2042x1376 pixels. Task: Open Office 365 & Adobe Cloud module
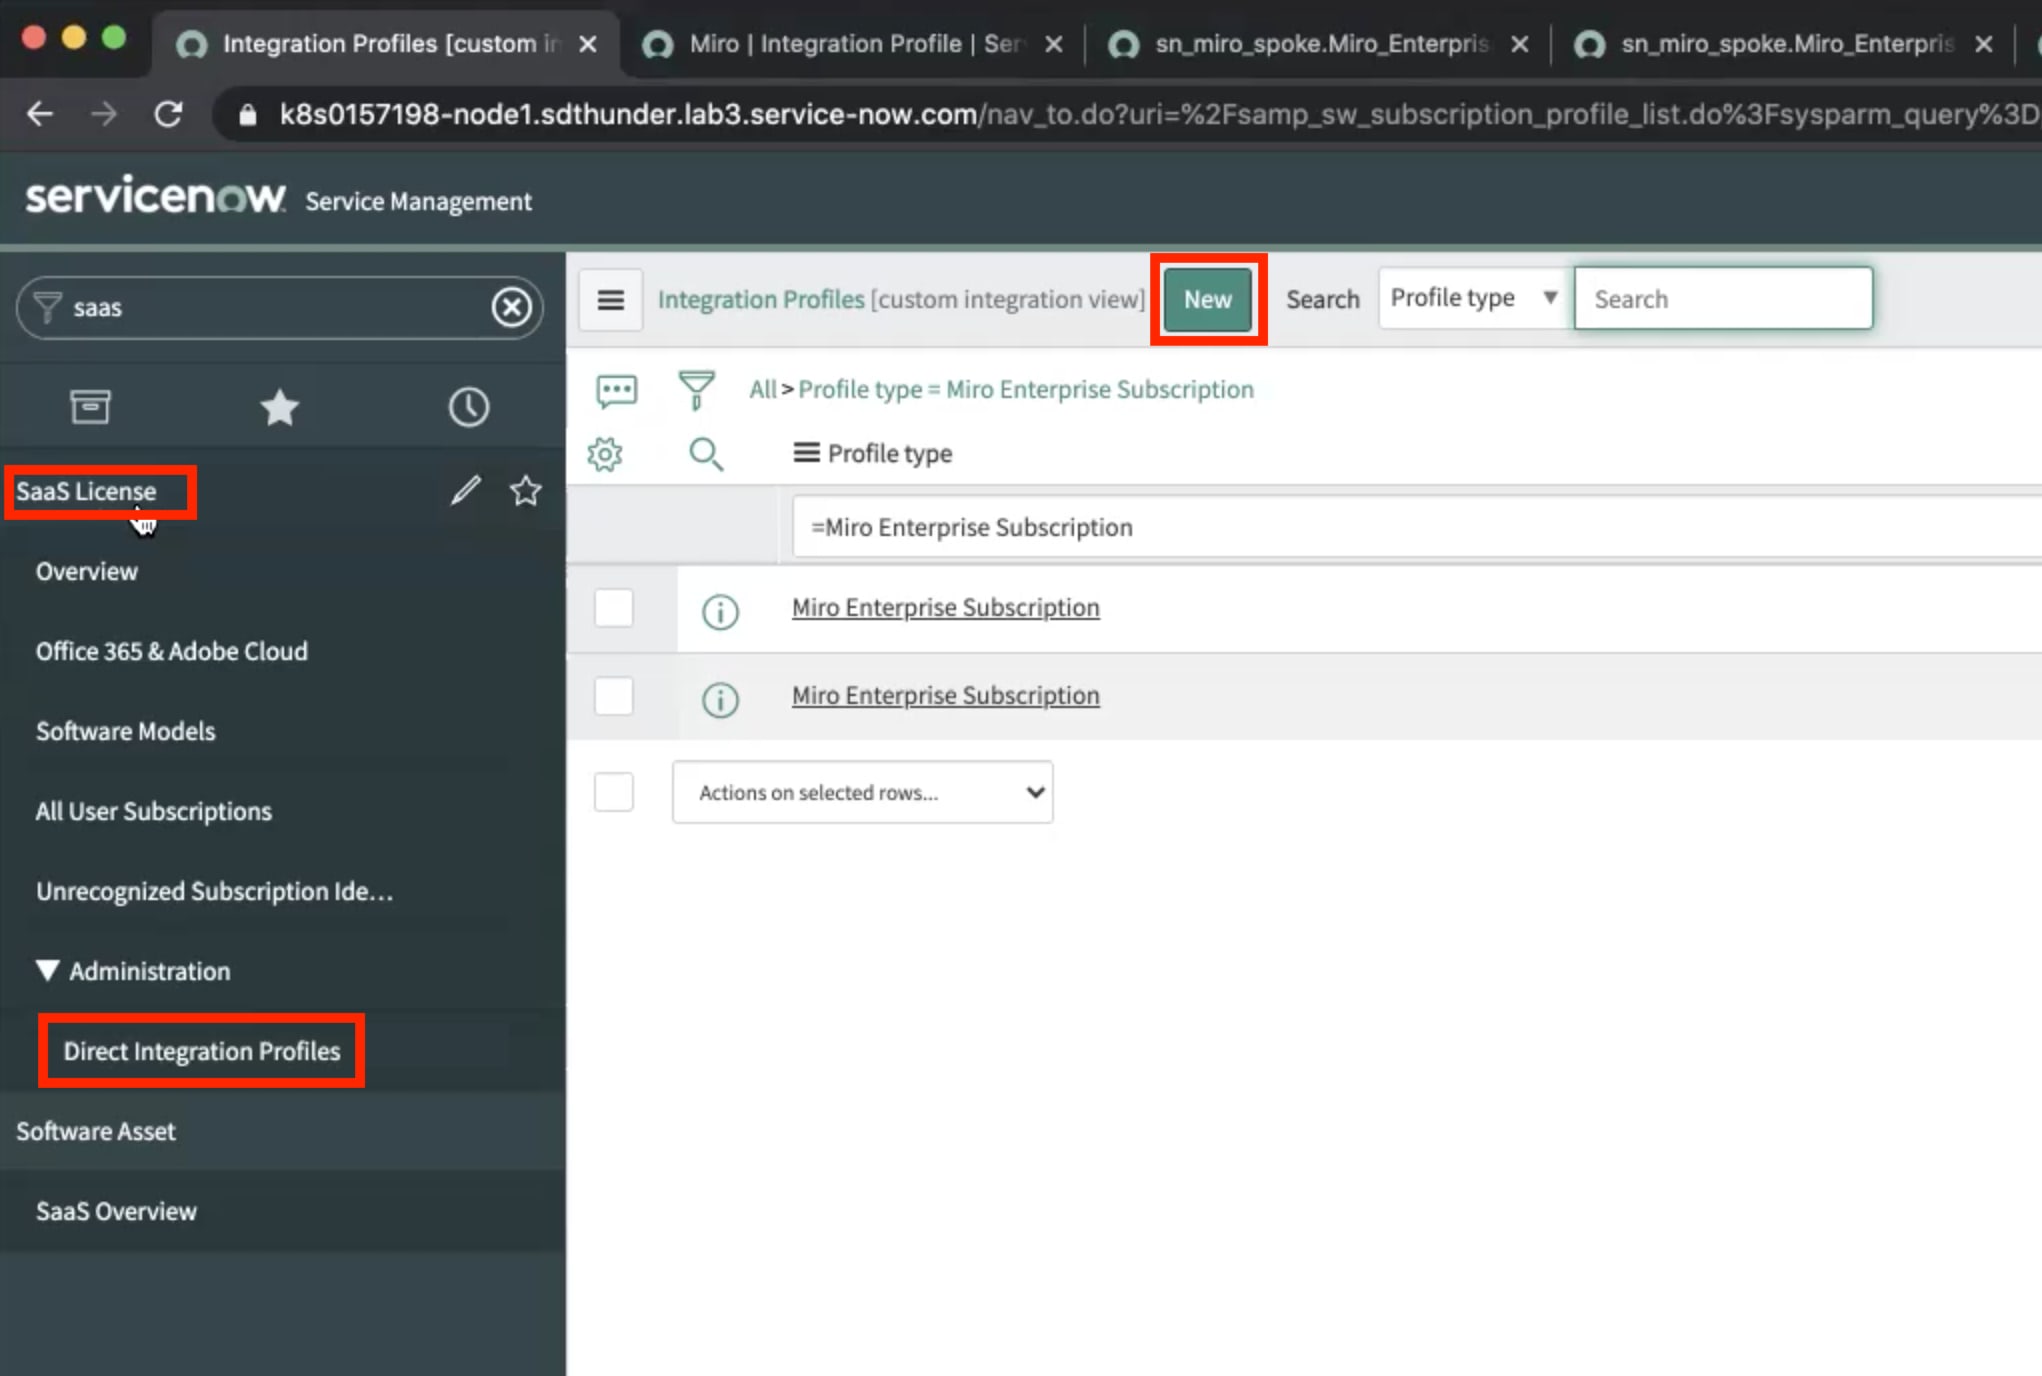tap(172, 652)
